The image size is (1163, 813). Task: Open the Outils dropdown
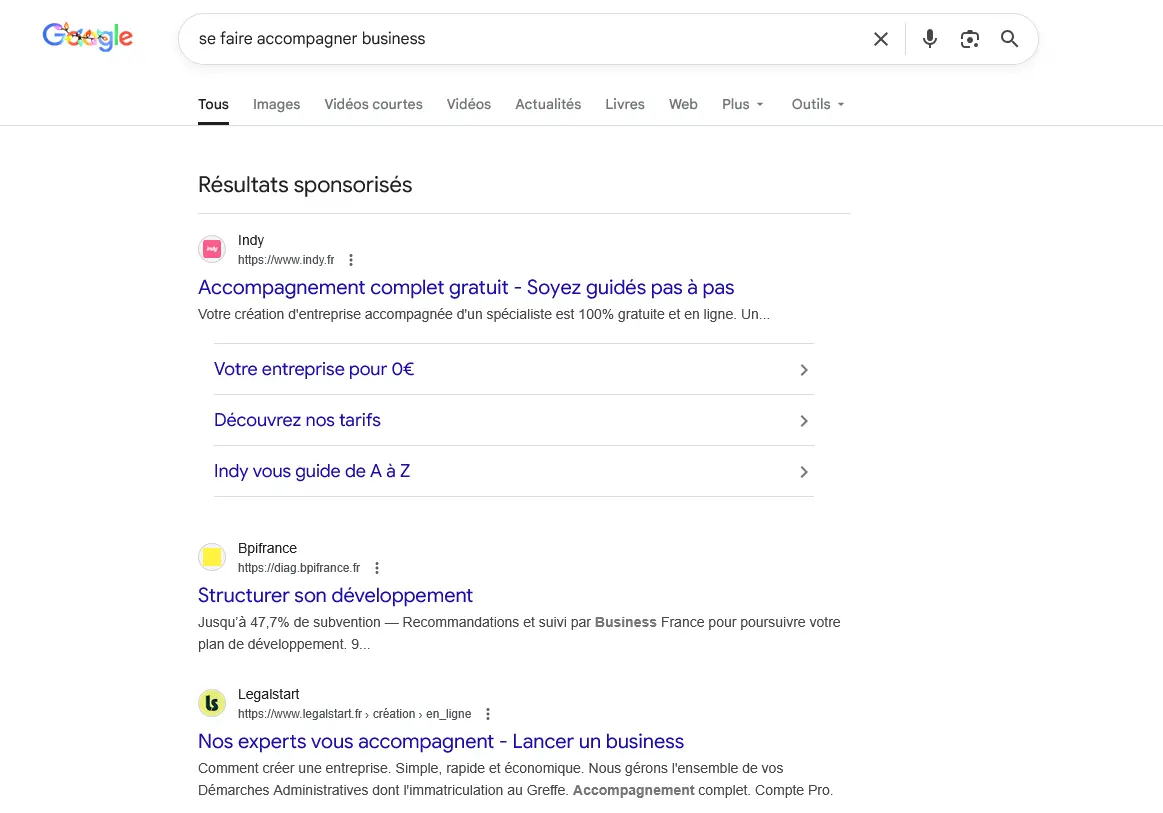pyautogui.click(x=817, y=104)
